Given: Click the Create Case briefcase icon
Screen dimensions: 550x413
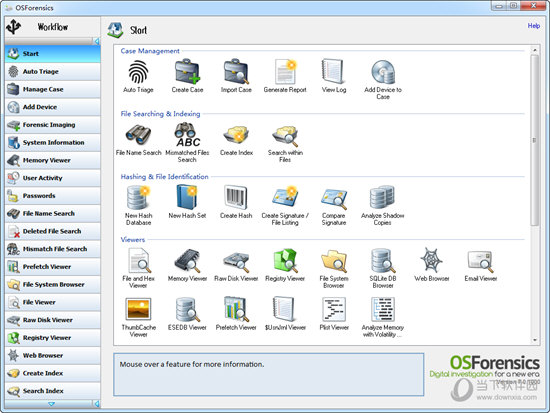Looking at the screenshot, I should [x=187, y=72].
